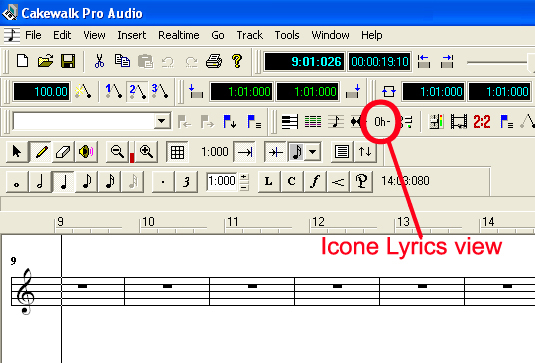Click the Zoom in magnifier
Screen dimensions: 535x363
(x=147, y=151)
